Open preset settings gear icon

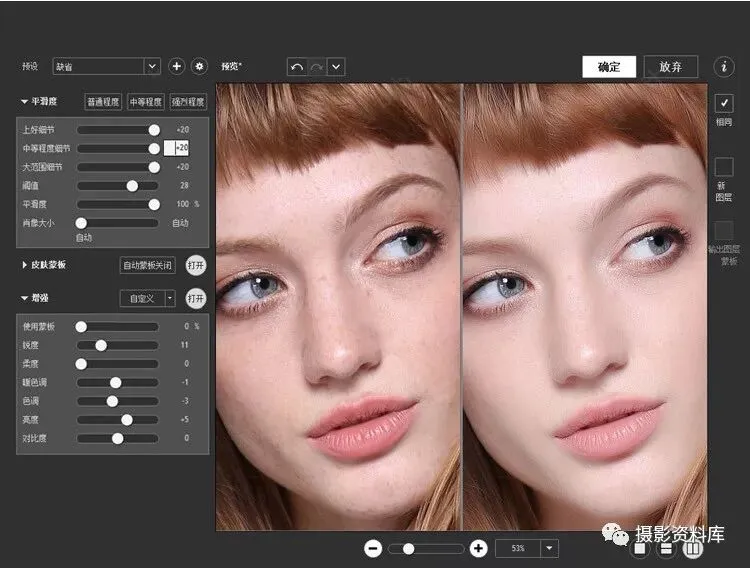point(199,66)
